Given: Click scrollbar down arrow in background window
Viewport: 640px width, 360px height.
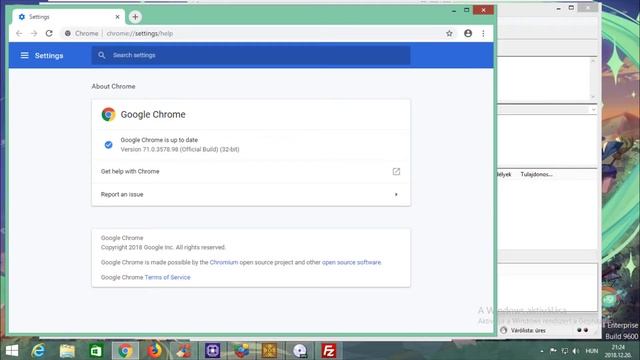Looking at the screenshot, I should [593, 97].
